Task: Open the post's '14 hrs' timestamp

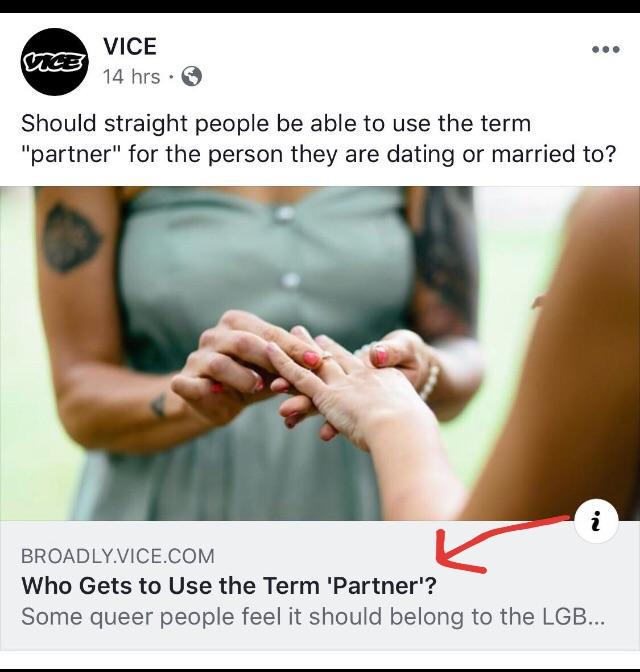Action: 132,77
